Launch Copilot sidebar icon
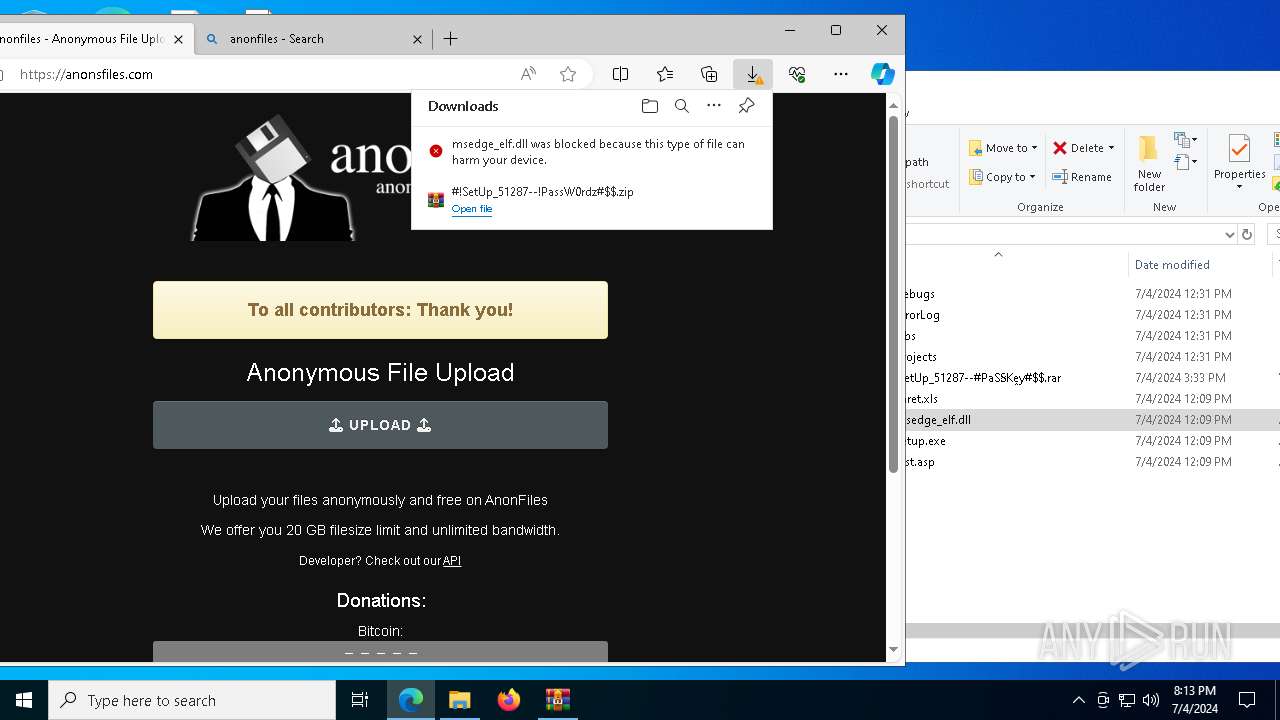Screen dimensions: 1280x720 [x=882, y=74]
